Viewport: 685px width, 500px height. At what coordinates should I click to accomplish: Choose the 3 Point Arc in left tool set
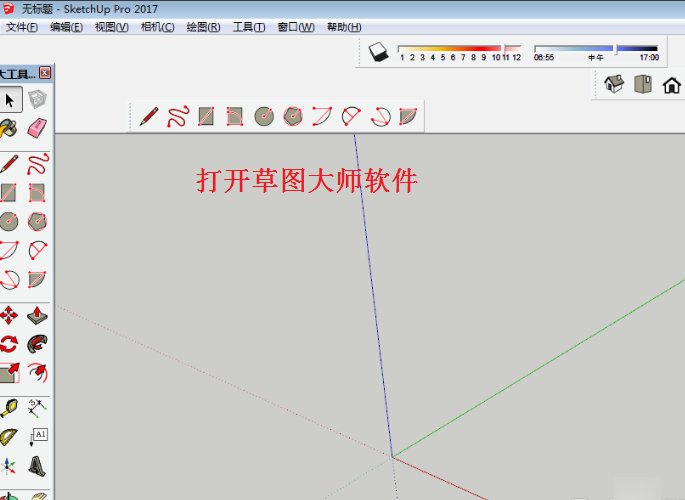(9, 279)
